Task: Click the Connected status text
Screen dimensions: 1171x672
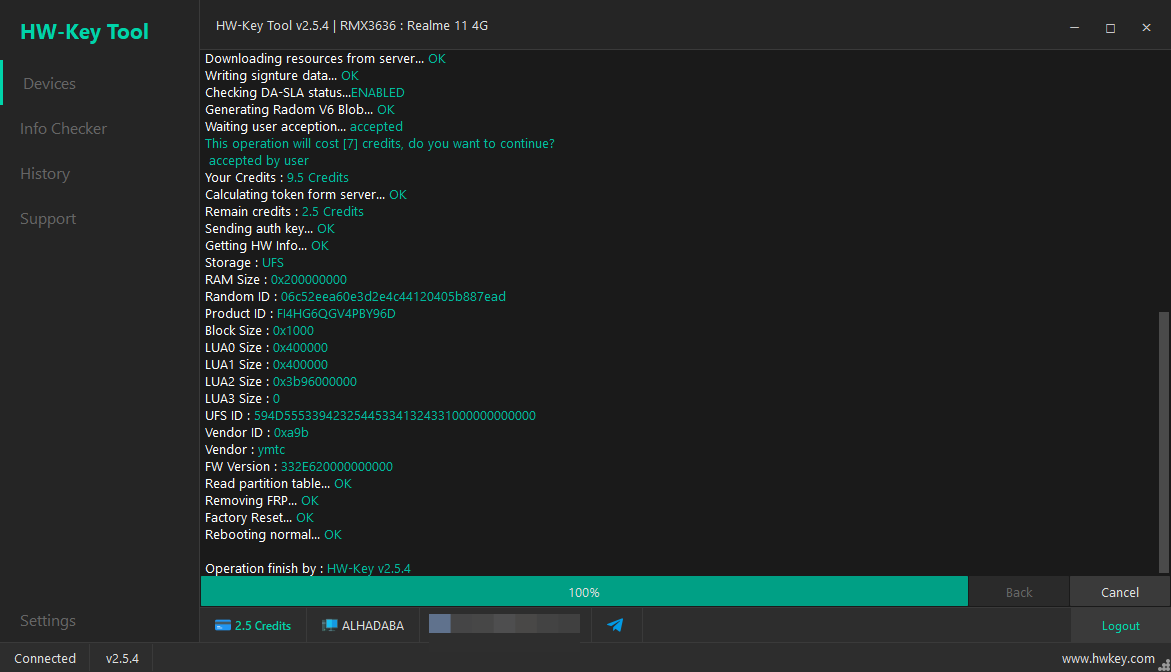Action: point(45,659)
